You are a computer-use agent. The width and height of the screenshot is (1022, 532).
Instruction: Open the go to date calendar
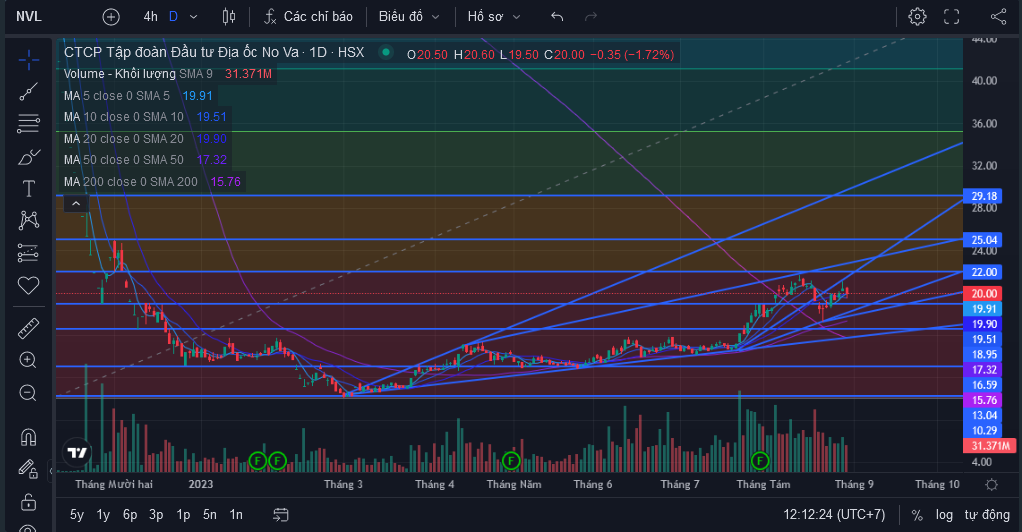(280, 515)
